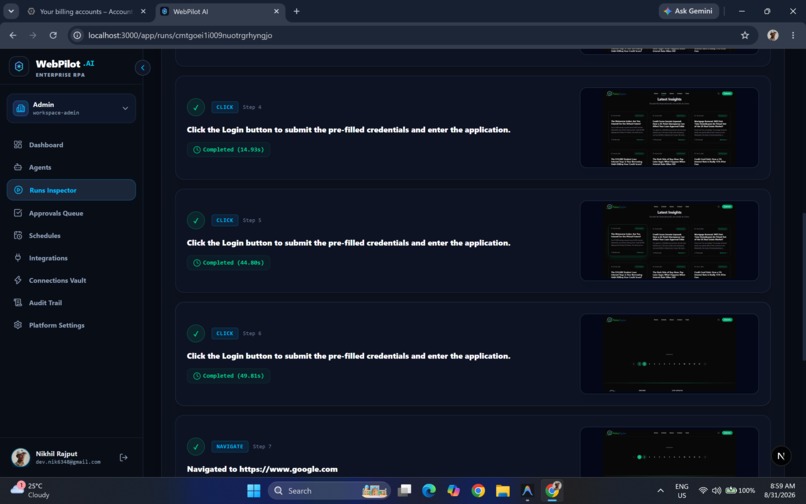The image size is (806, 504).
Task: Click the Completed (44.80s) status
Action: [x=228, y=263]
